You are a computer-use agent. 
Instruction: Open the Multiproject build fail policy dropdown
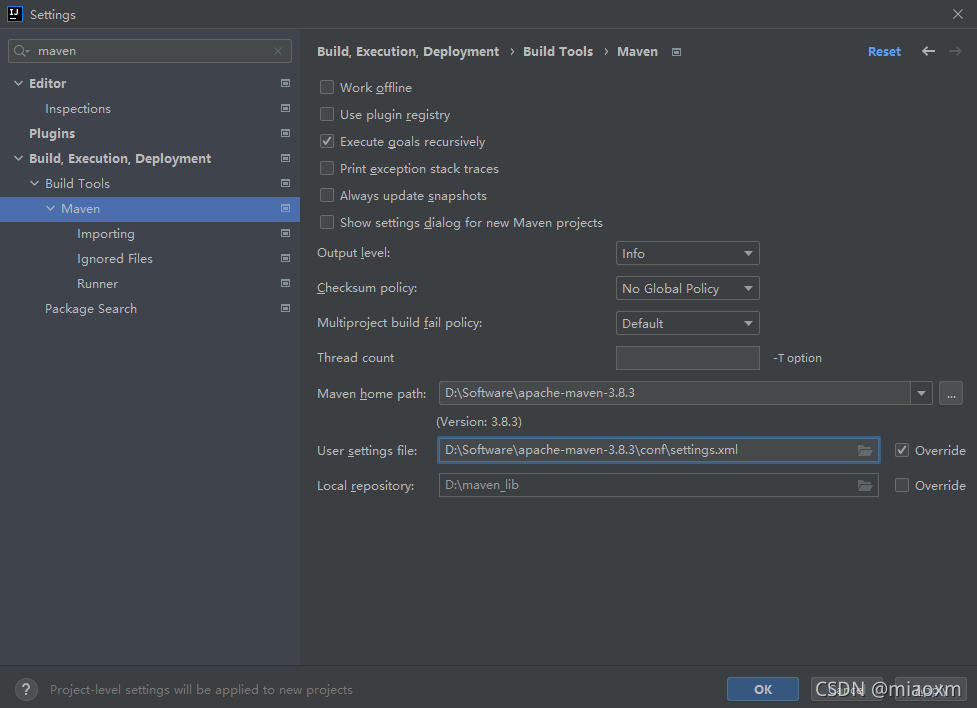[x=687, y=323]
